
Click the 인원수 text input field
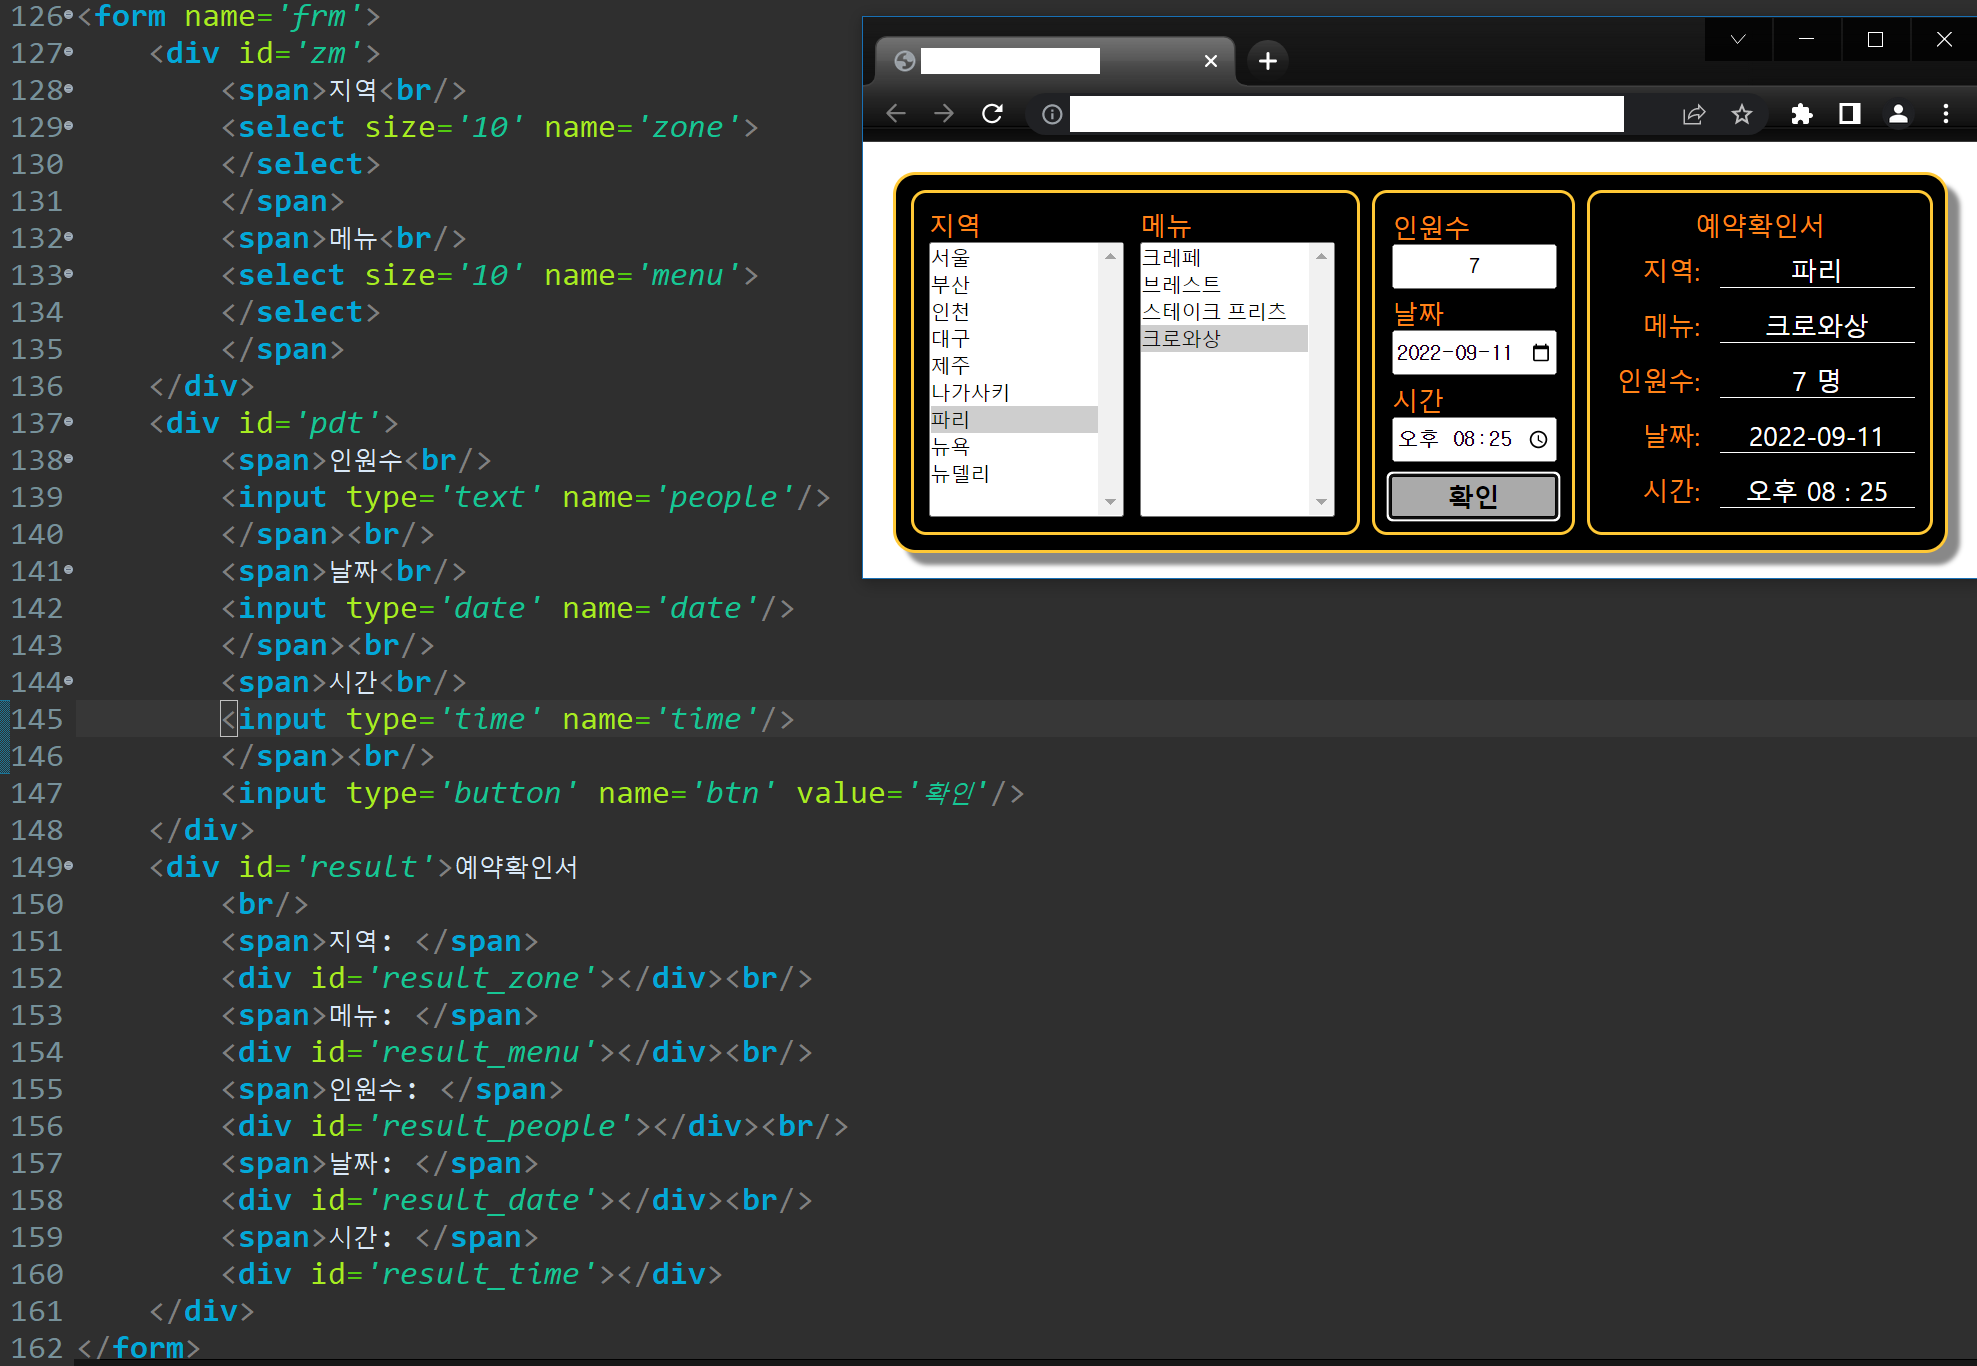[1473, 266]
